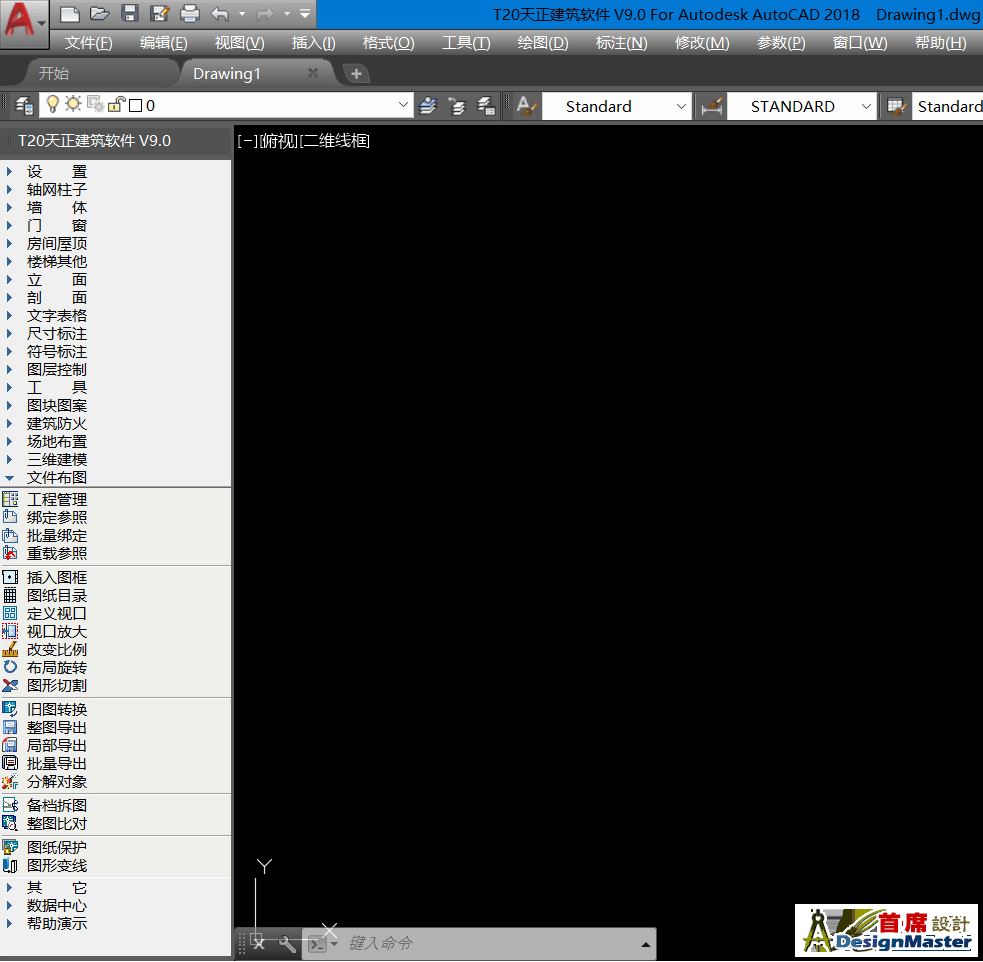983x962 pixels.
Task: Click the command line input field
Action: coord(489,943)
